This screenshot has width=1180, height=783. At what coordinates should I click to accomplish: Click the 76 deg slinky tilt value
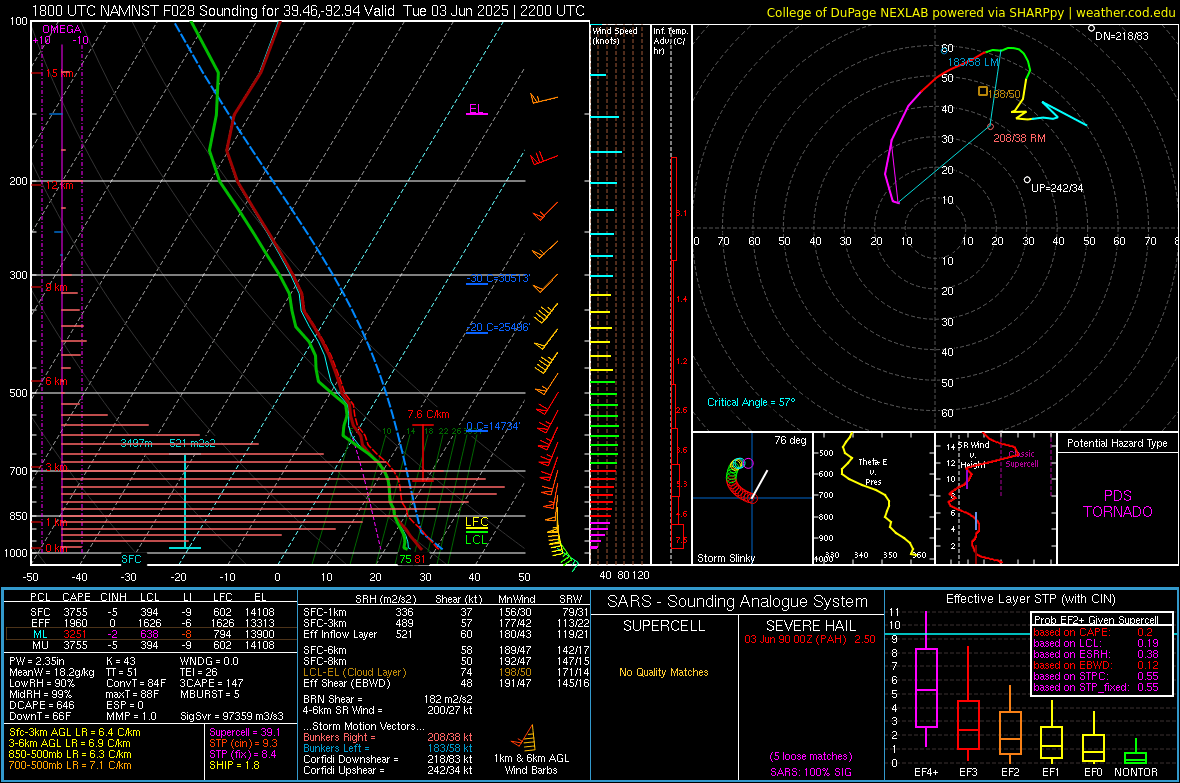(x=790, y=440)
